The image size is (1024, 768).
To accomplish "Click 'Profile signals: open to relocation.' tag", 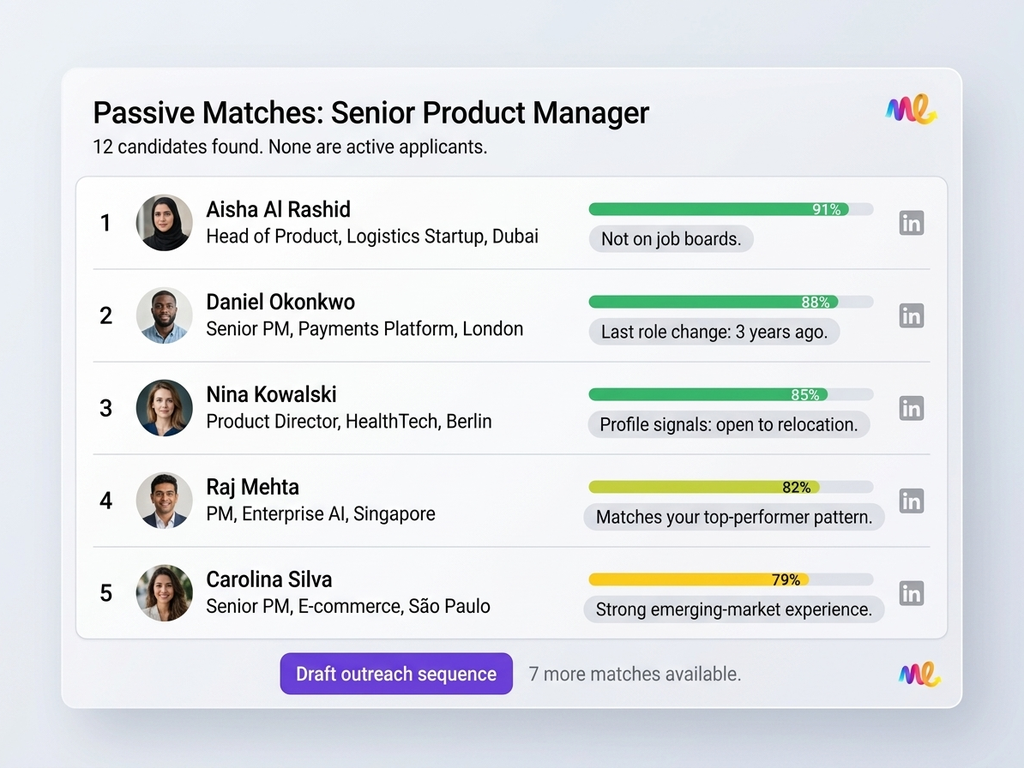I will [x=728, y=424].
